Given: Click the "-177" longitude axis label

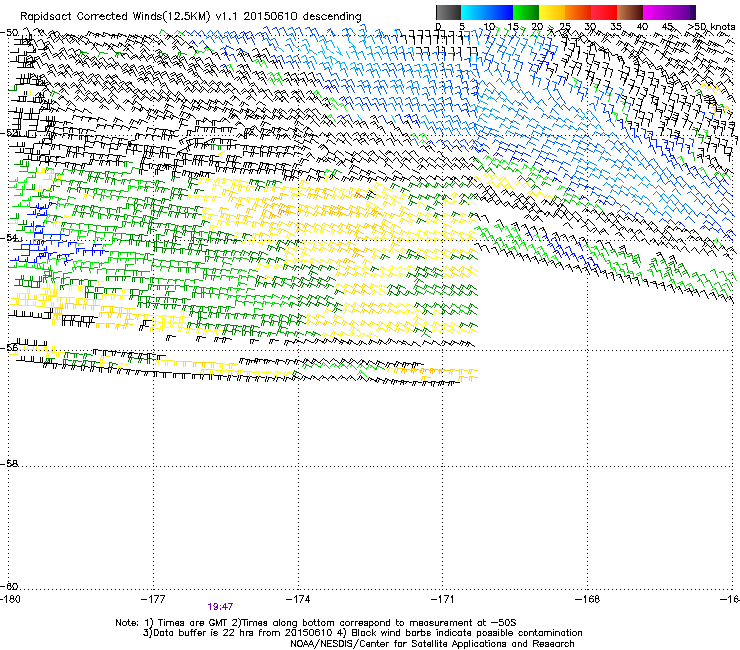Looking at the screenshot, I should 153,599.
